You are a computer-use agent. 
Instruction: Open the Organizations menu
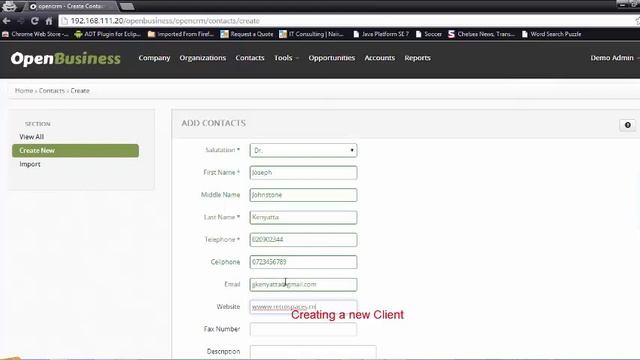(x=202, y=58)
